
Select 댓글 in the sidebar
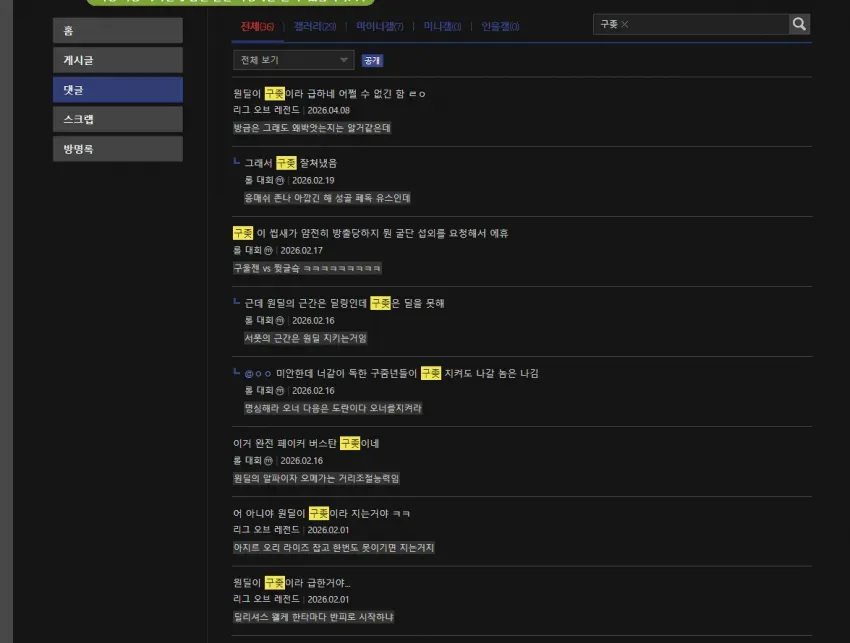coord(118,90)
